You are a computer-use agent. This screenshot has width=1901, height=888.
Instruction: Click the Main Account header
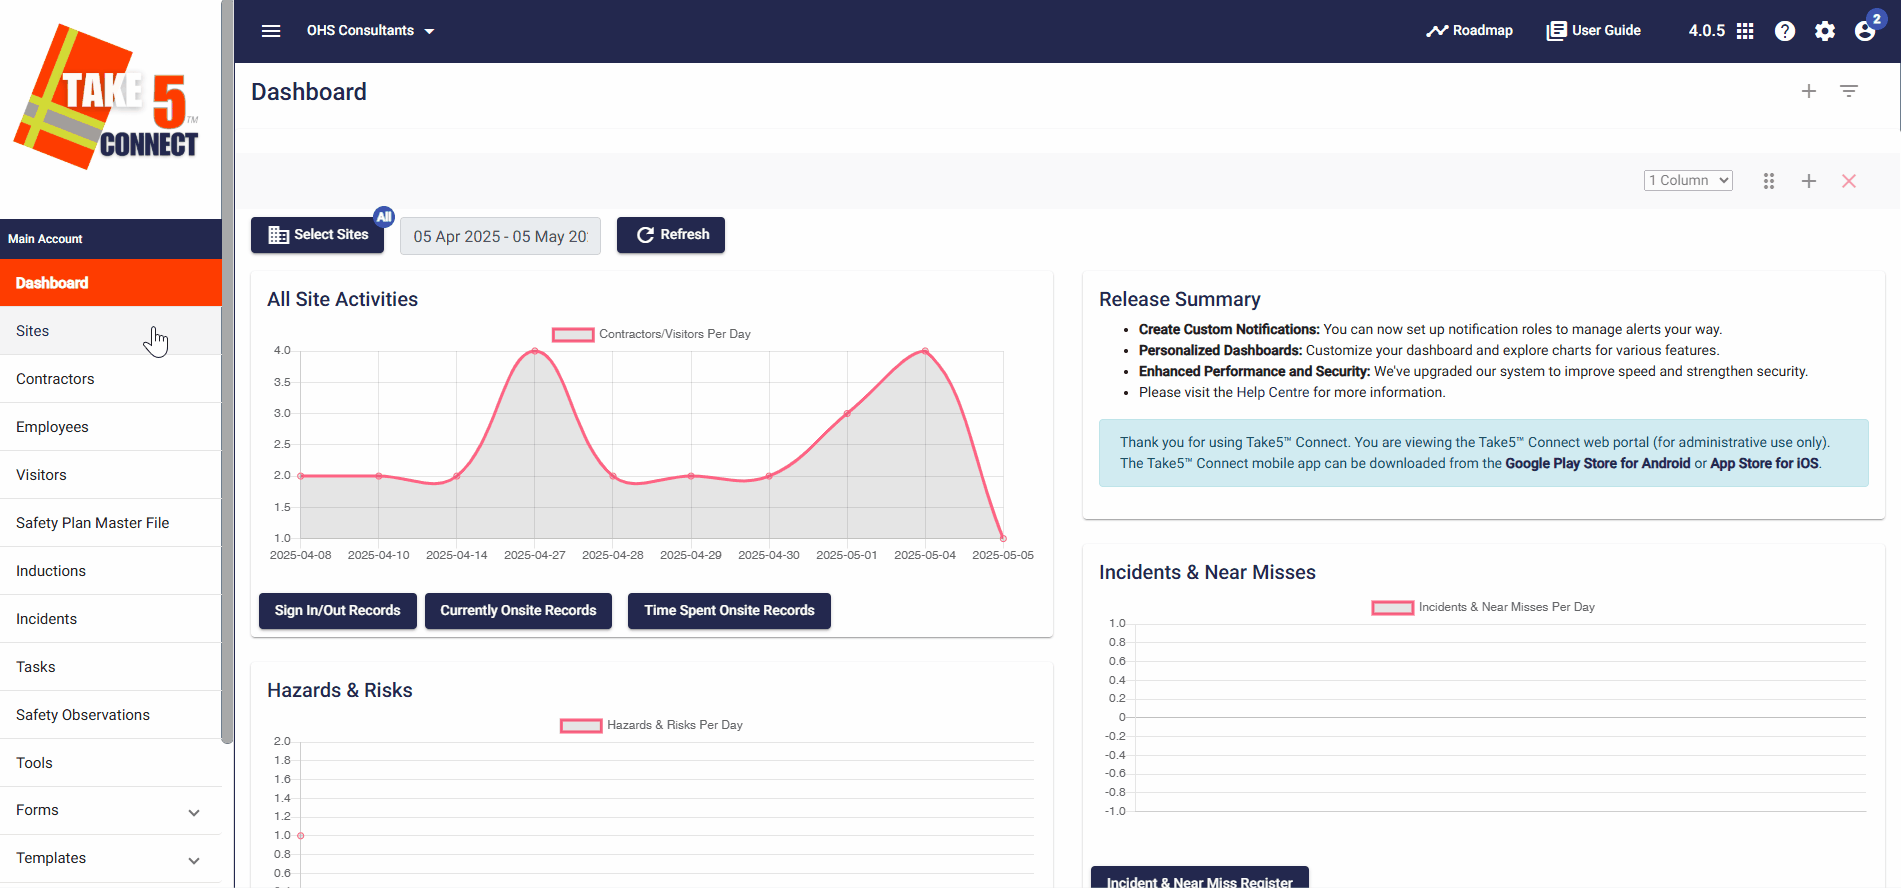tap(111, 239)
